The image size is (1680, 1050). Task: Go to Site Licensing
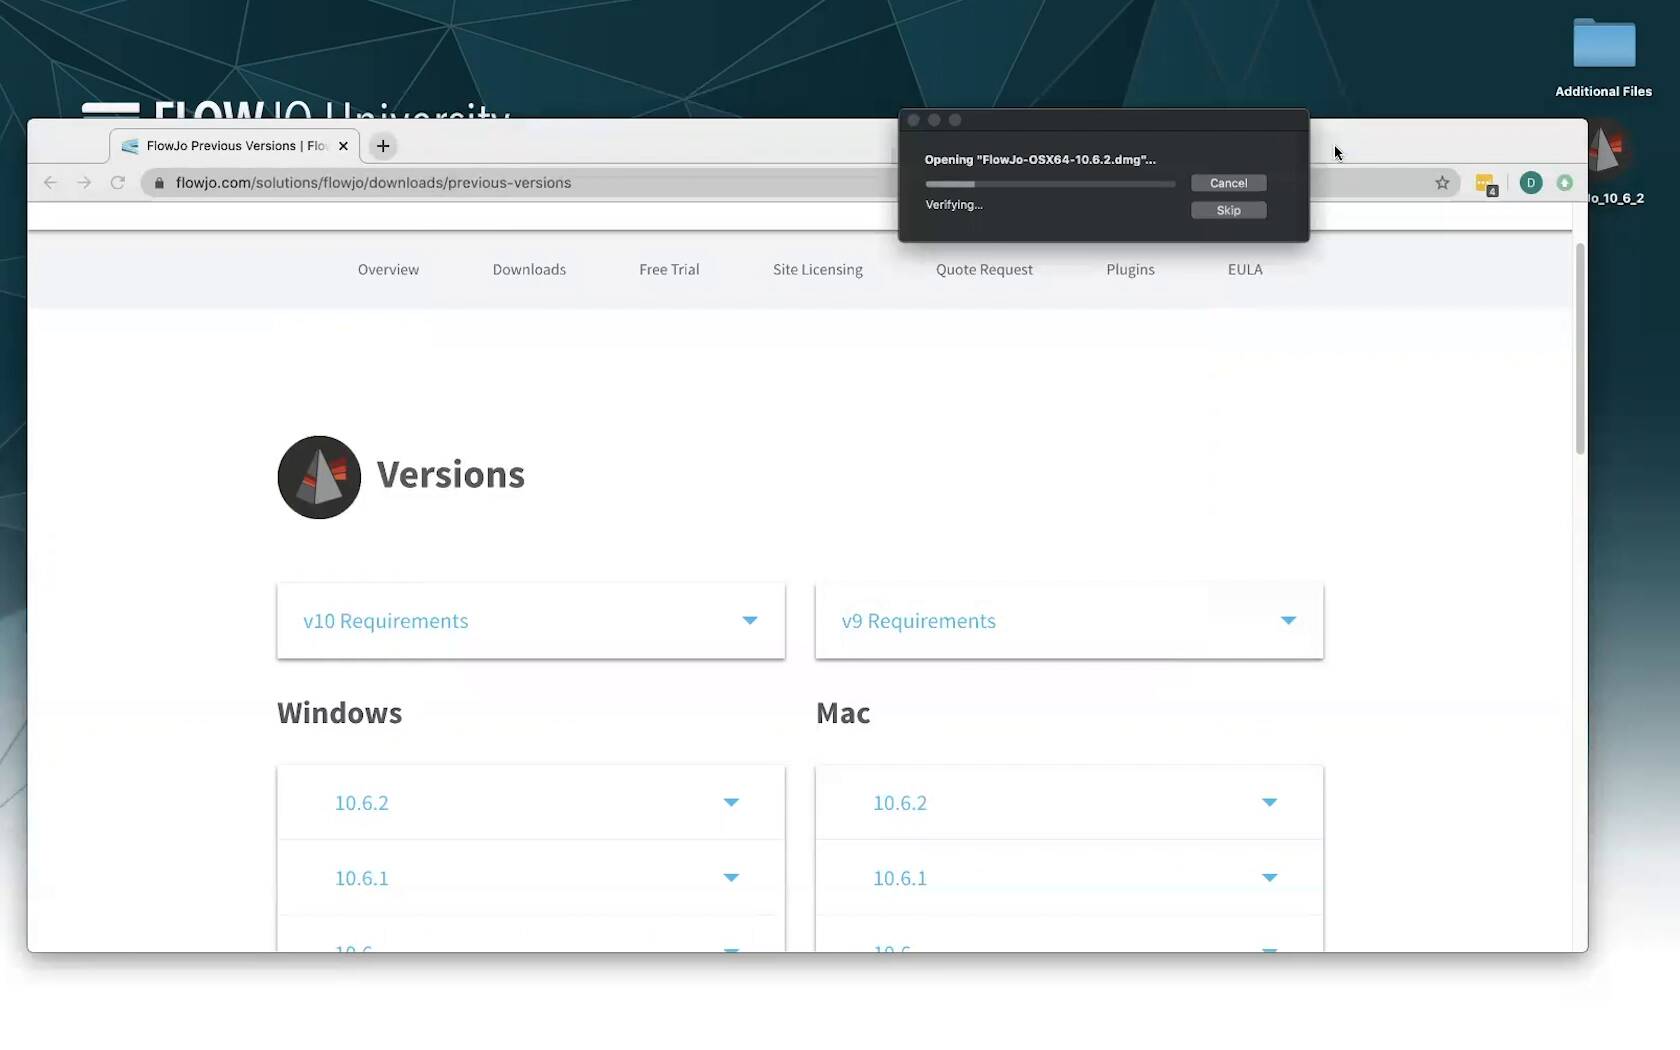[x=817, y=270]
